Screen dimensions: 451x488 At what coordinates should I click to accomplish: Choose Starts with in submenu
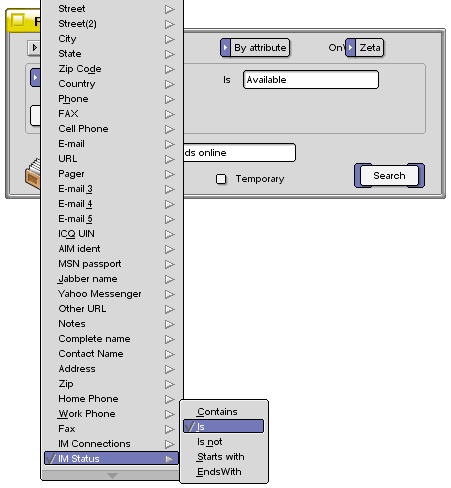(x=220, y=457)
